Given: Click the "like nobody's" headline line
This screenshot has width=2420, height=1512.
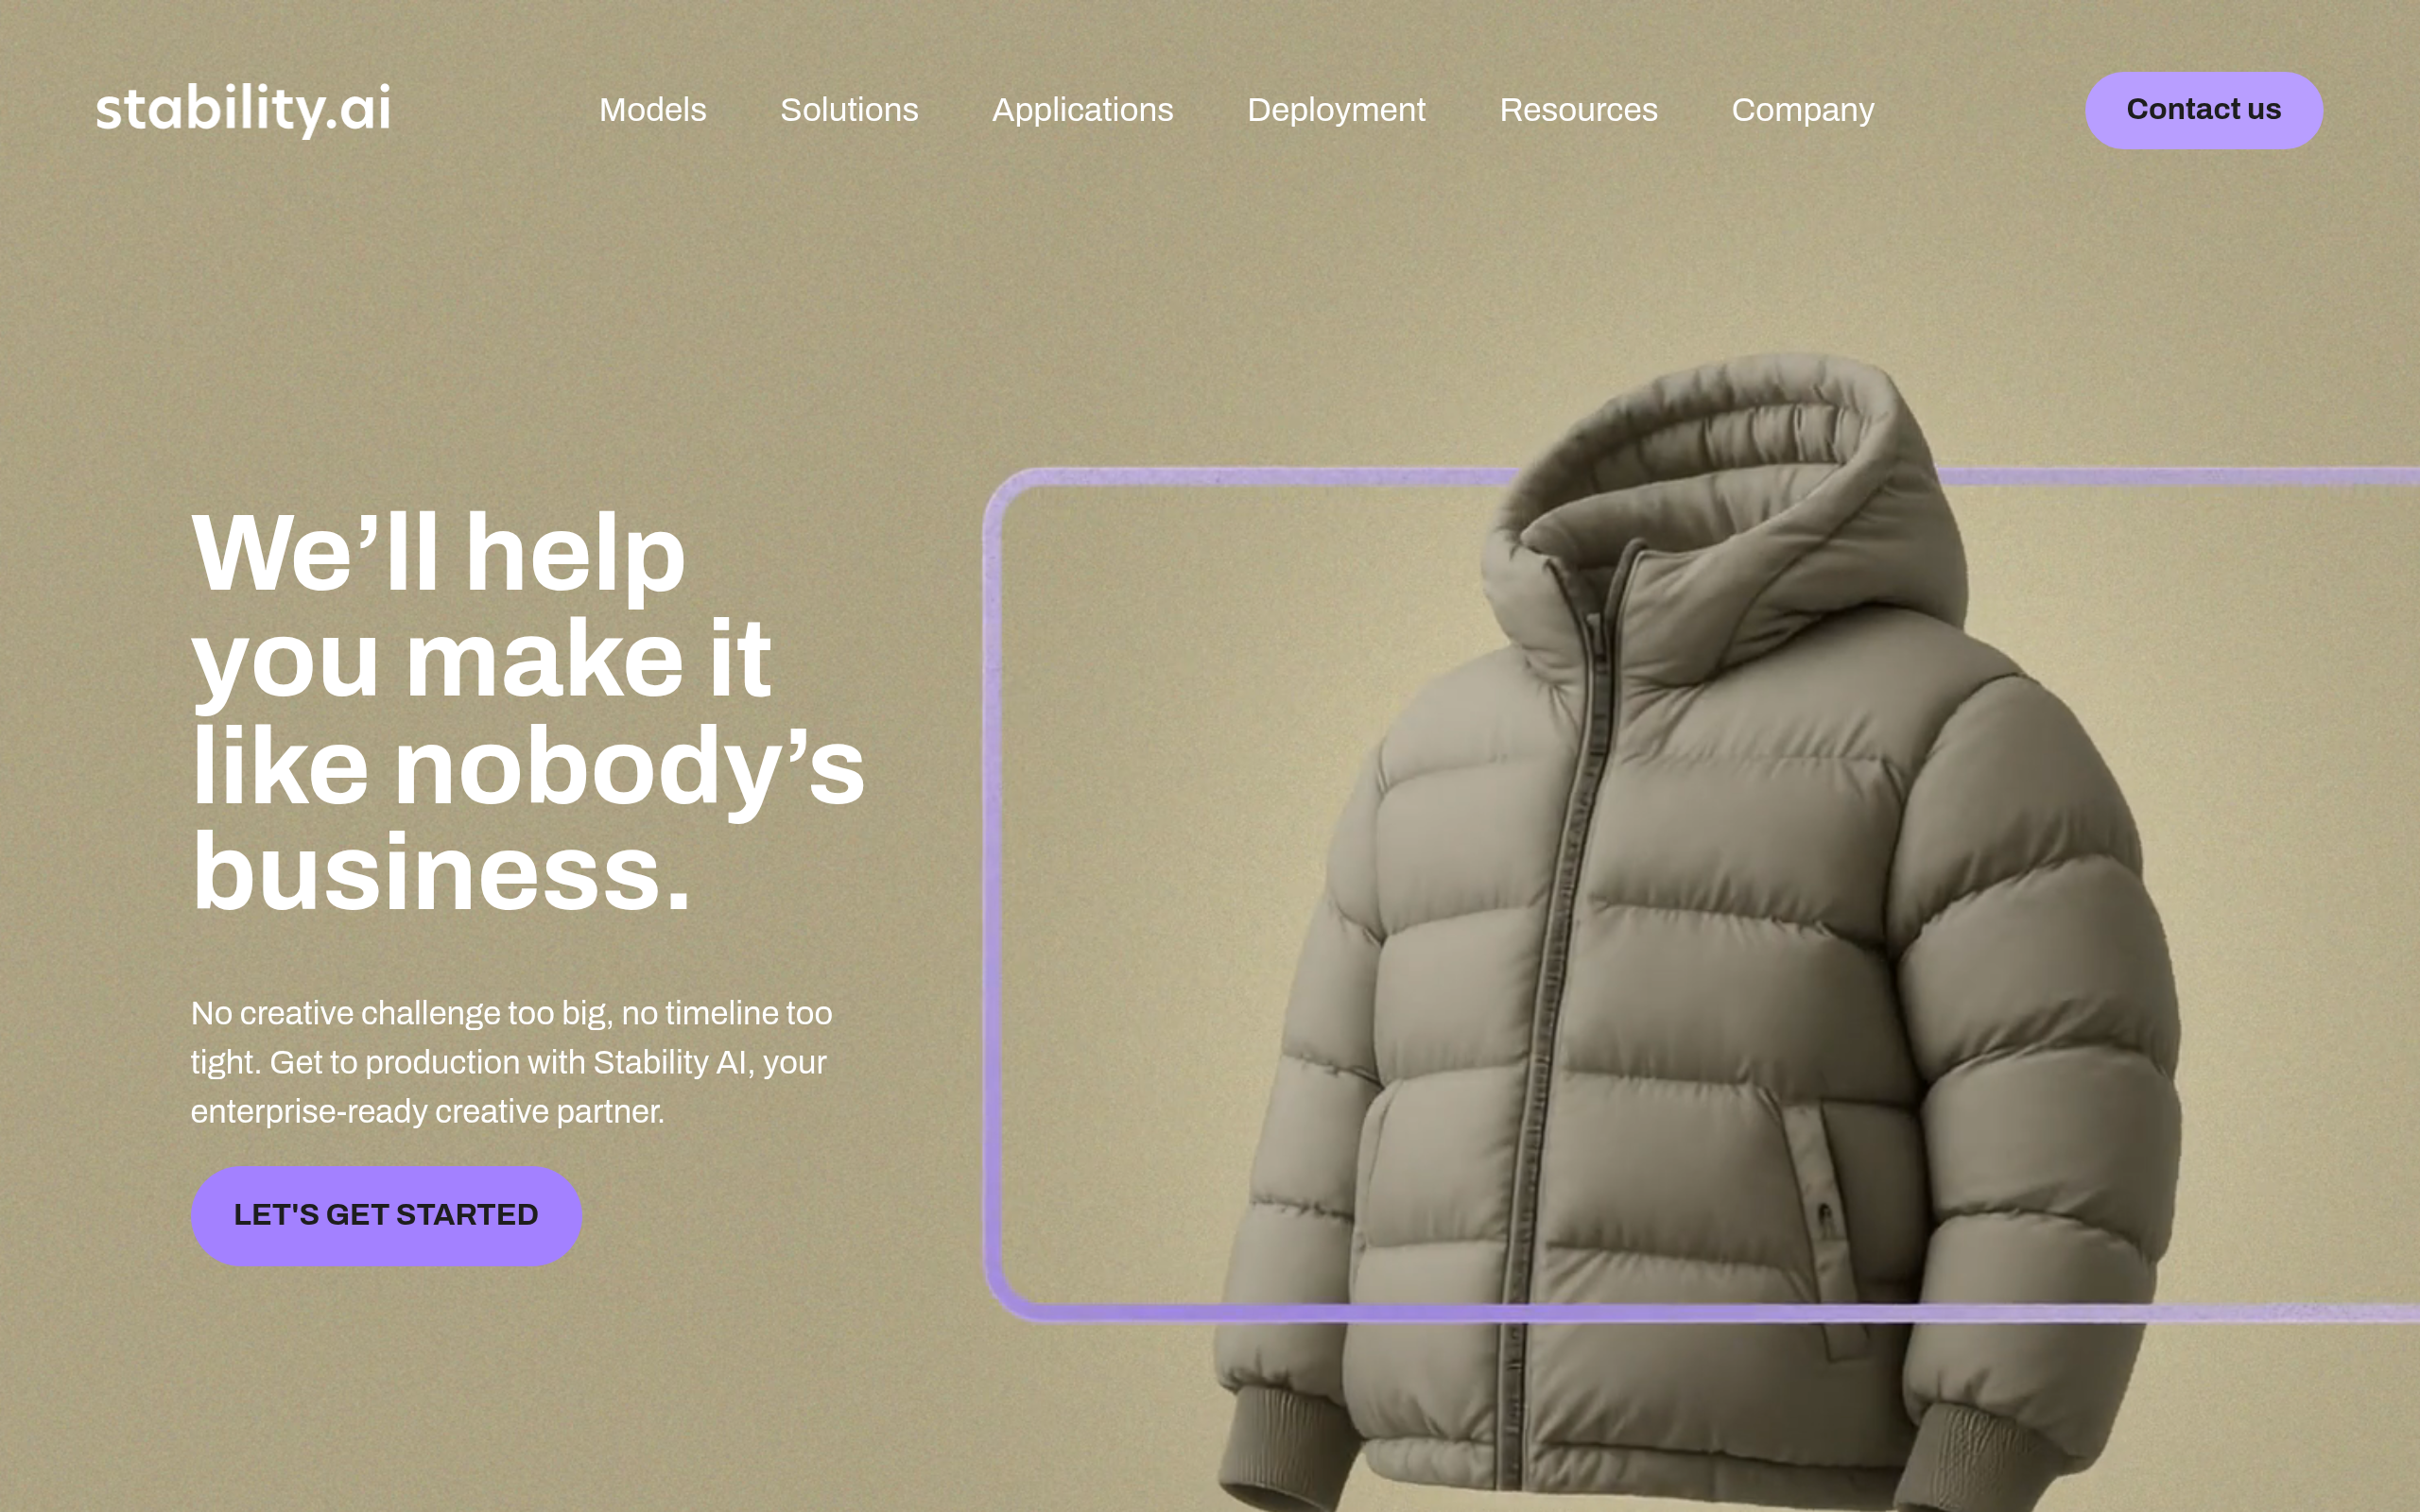Looking at the screenshot, I should [x=528, y=767].
